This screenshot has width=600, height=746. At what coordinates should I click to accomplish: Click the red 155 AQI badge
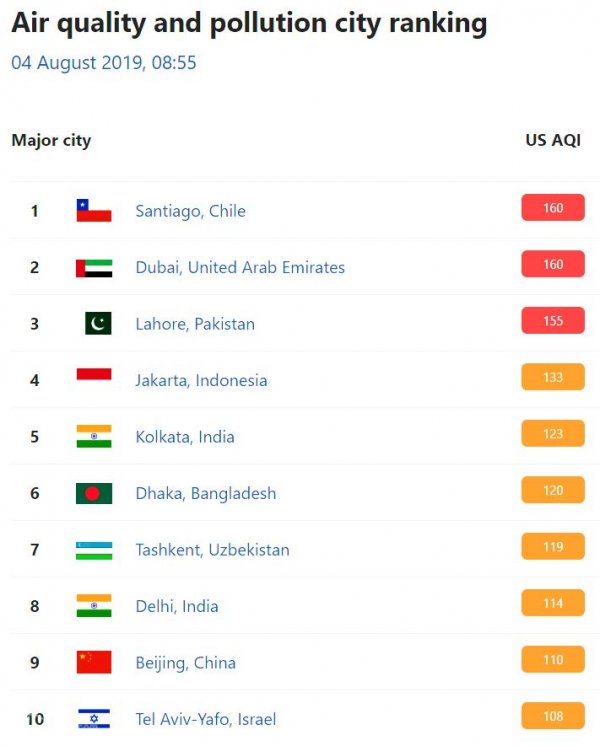(553, 321)
